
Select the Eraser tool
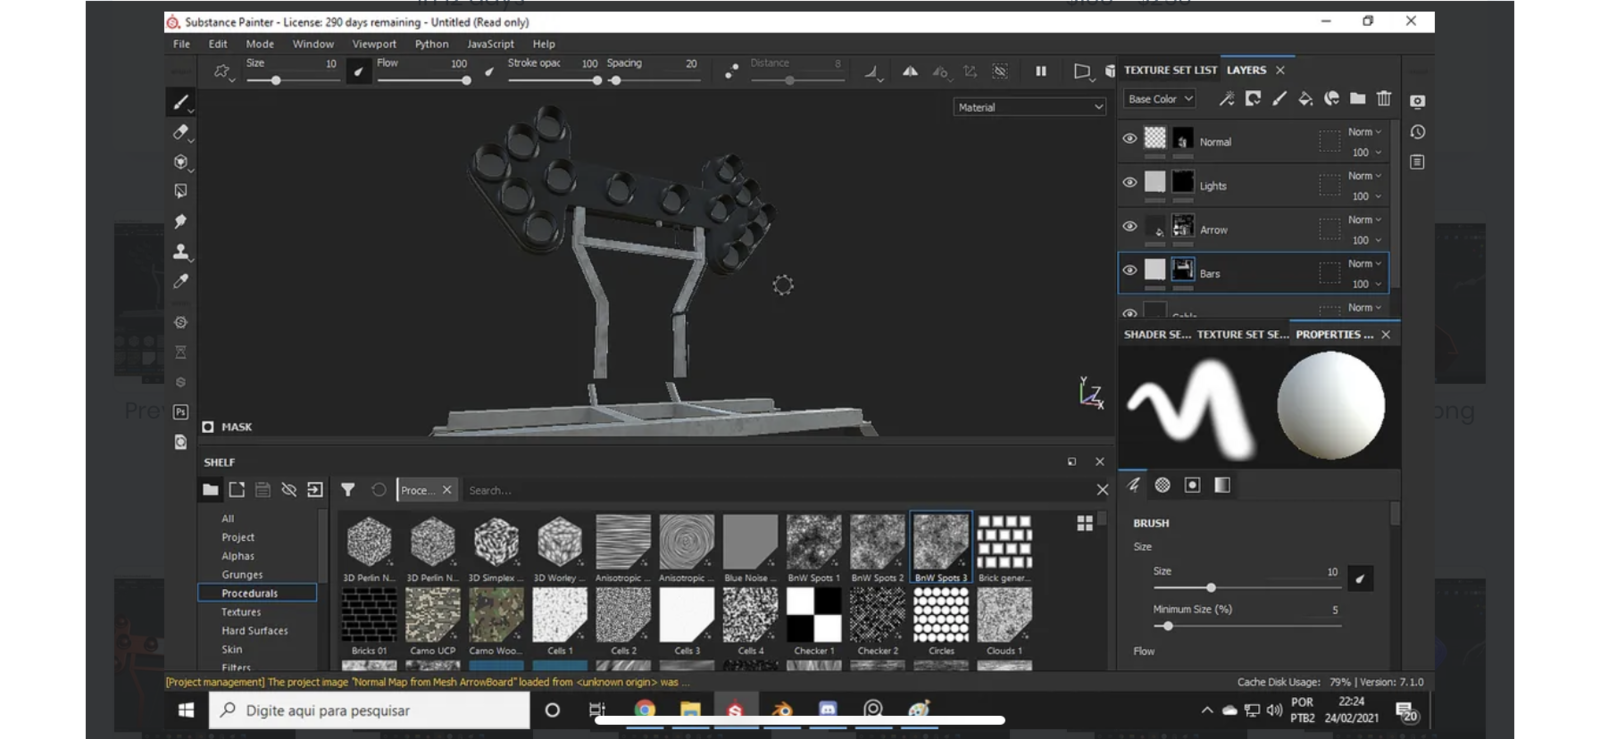(180, 132)
